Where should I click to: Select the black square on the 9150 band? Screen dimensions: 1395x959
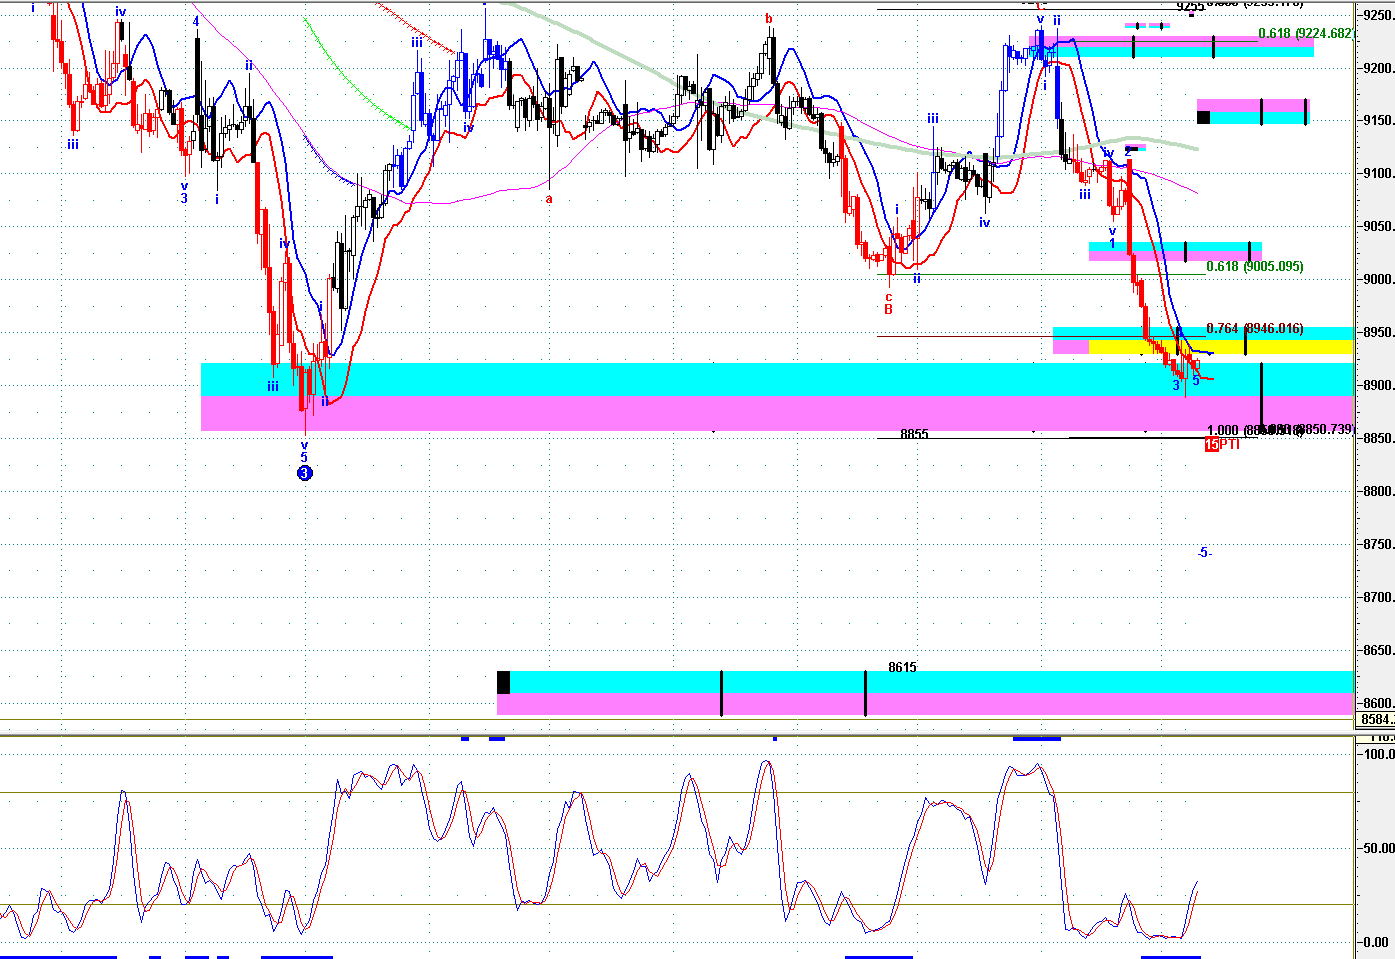click(1203, 117)
